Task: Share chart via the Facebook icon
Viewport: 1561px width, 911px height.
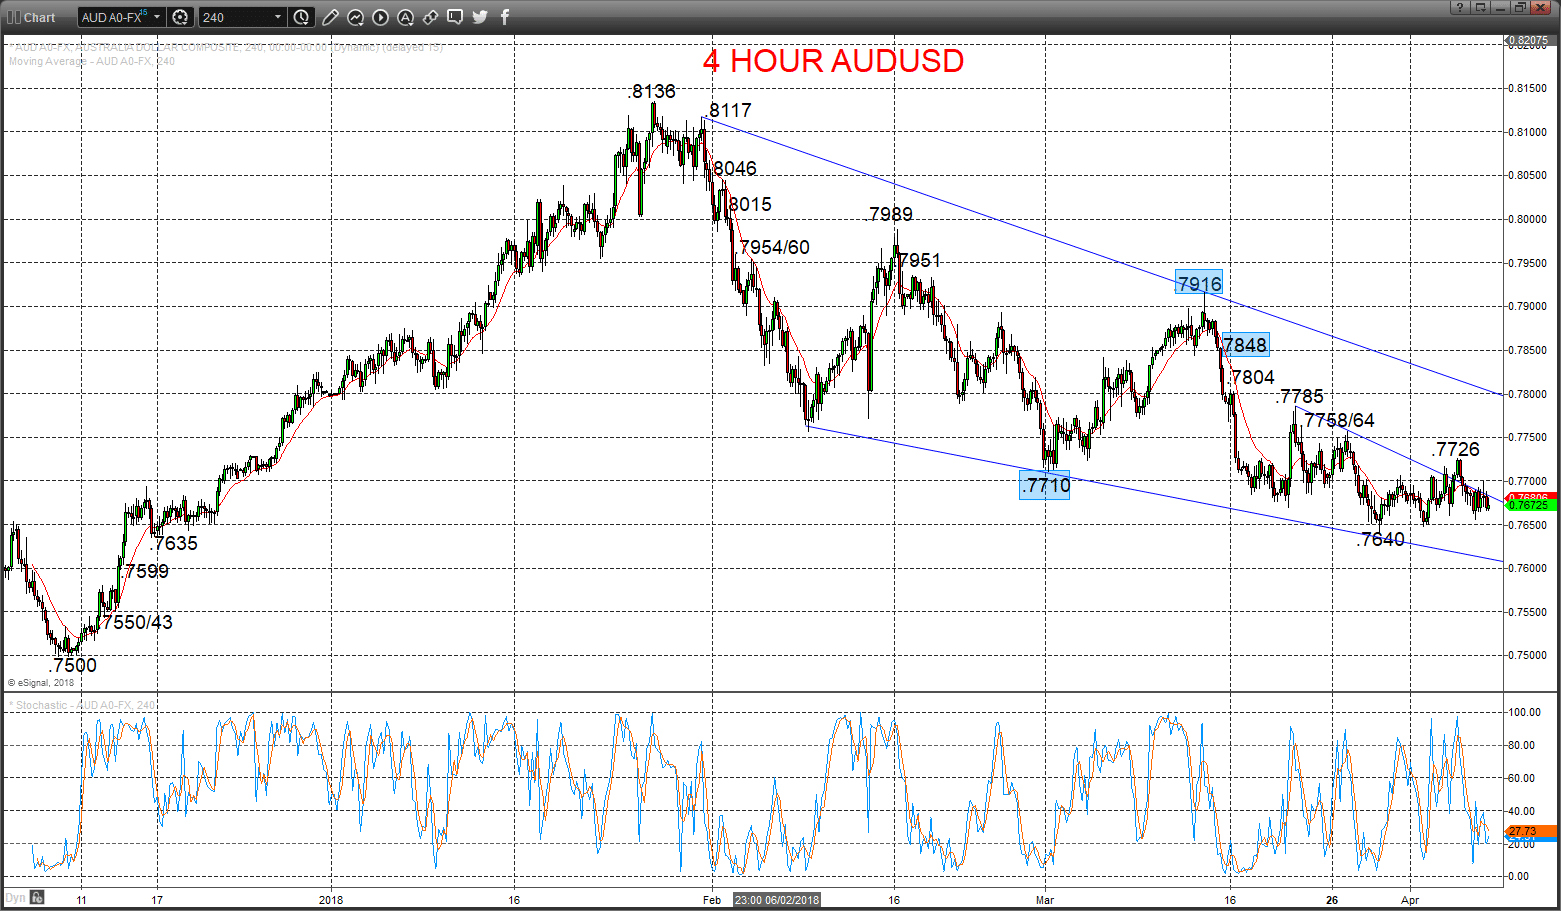Action: click(505, 17)
